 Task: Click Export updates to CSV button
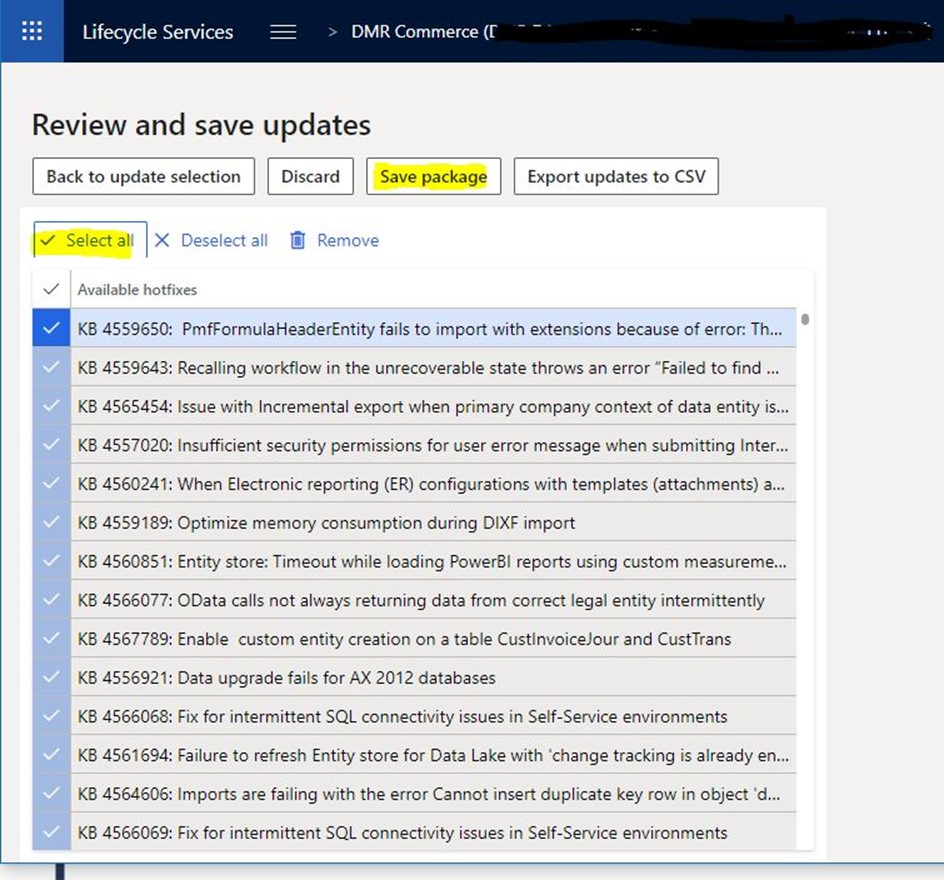click(616, 176)
